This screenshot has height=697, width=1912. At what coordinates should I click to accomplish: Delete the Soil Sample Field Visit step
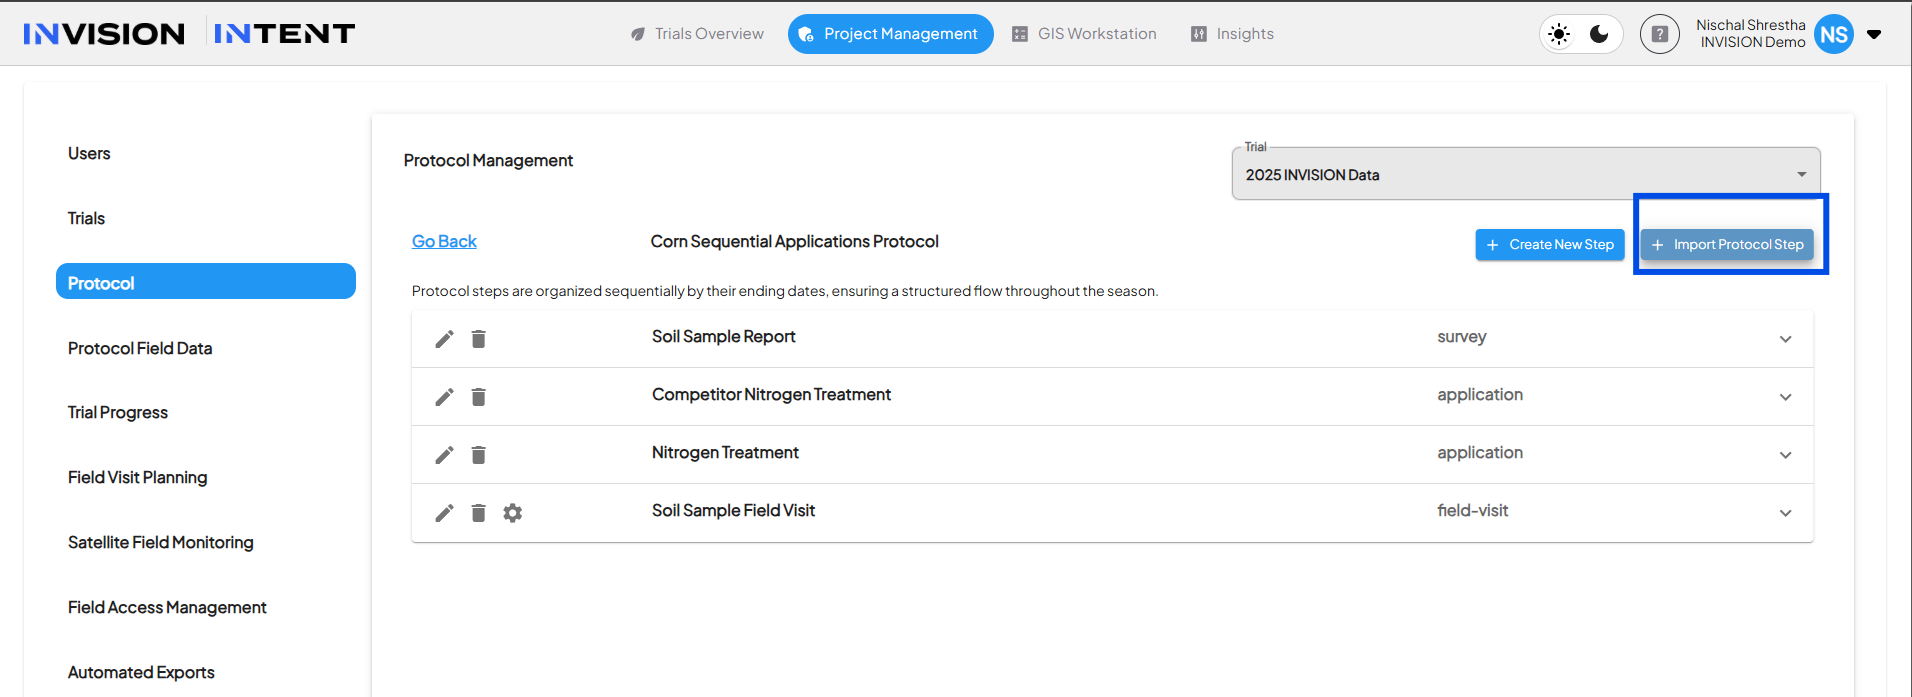pos(479,513)
